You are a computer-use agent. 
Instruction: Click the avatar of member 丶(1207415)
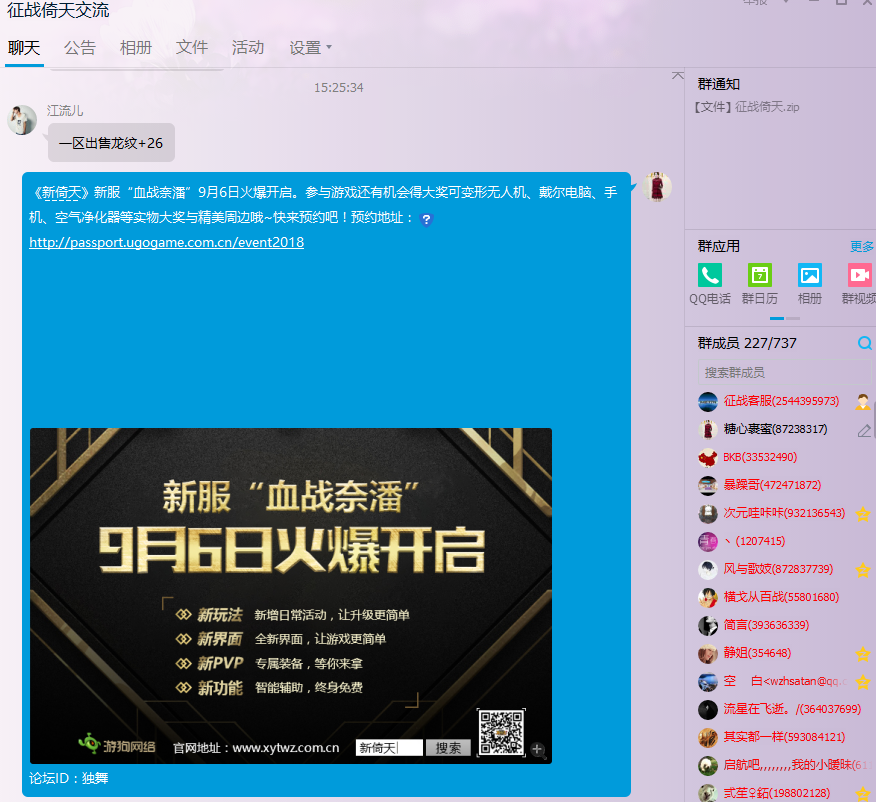[708, 541]
